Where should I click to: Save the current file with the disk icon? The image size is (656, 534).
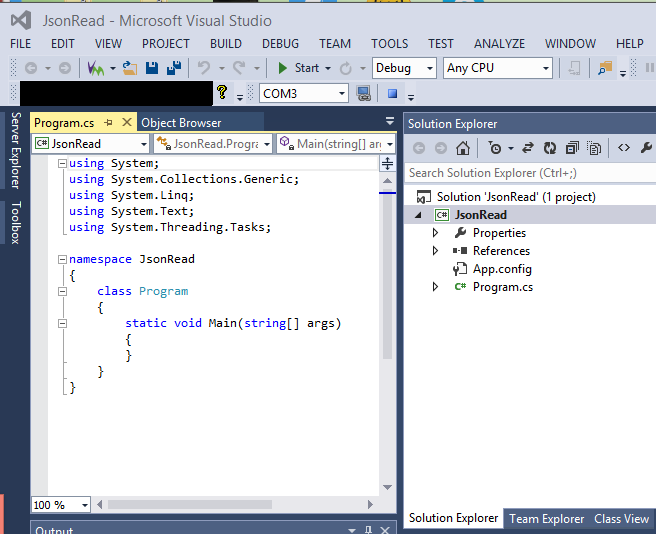[152, 68]
